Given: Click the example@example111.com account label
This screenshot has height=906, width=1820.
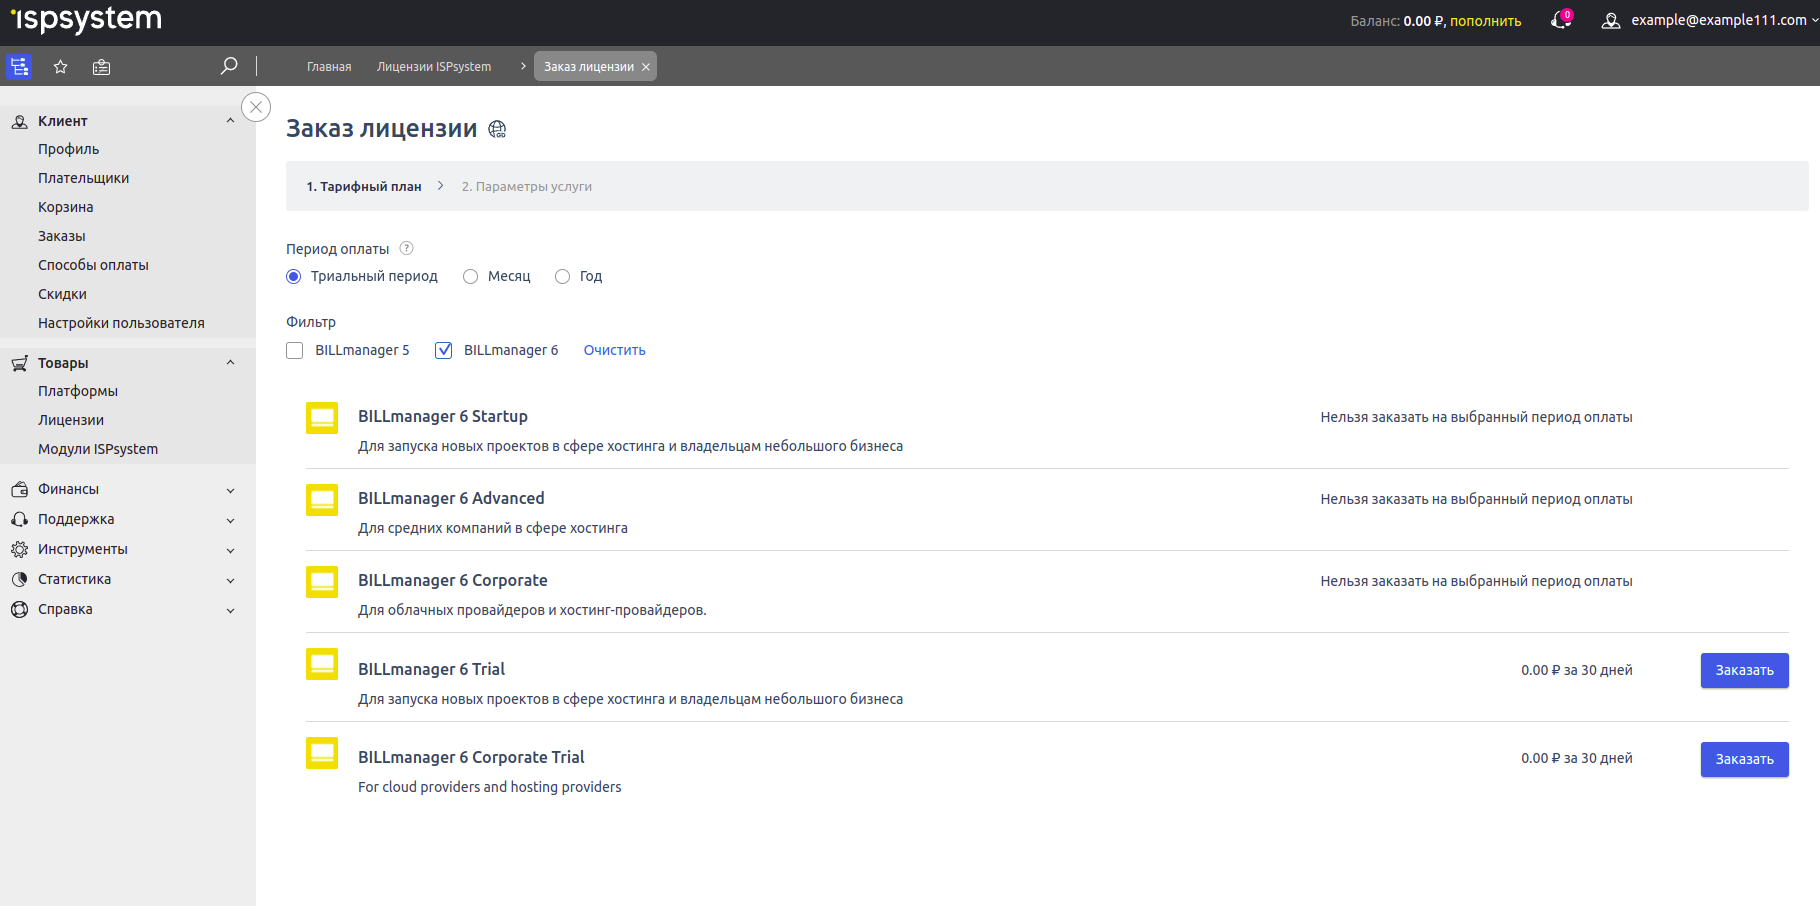Looking at the screenshot, I should [1719, 20].
